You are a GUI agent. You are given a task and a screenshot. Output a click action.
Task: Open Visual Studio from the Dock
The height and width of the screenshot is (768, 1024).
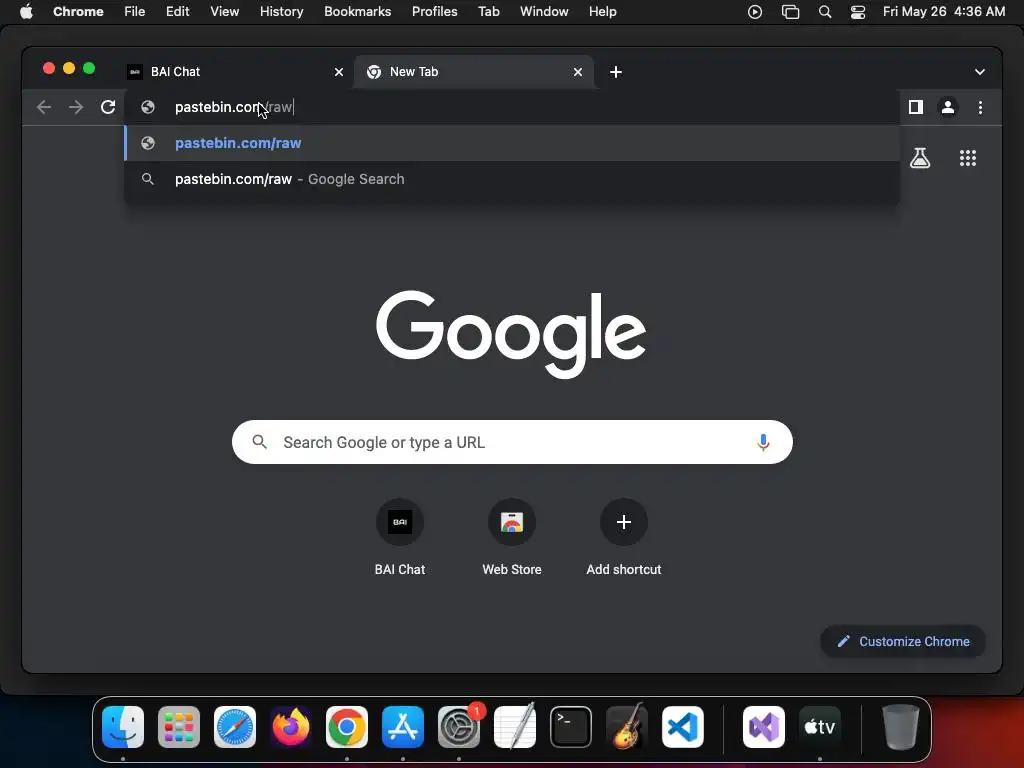(x=764, y=726)
